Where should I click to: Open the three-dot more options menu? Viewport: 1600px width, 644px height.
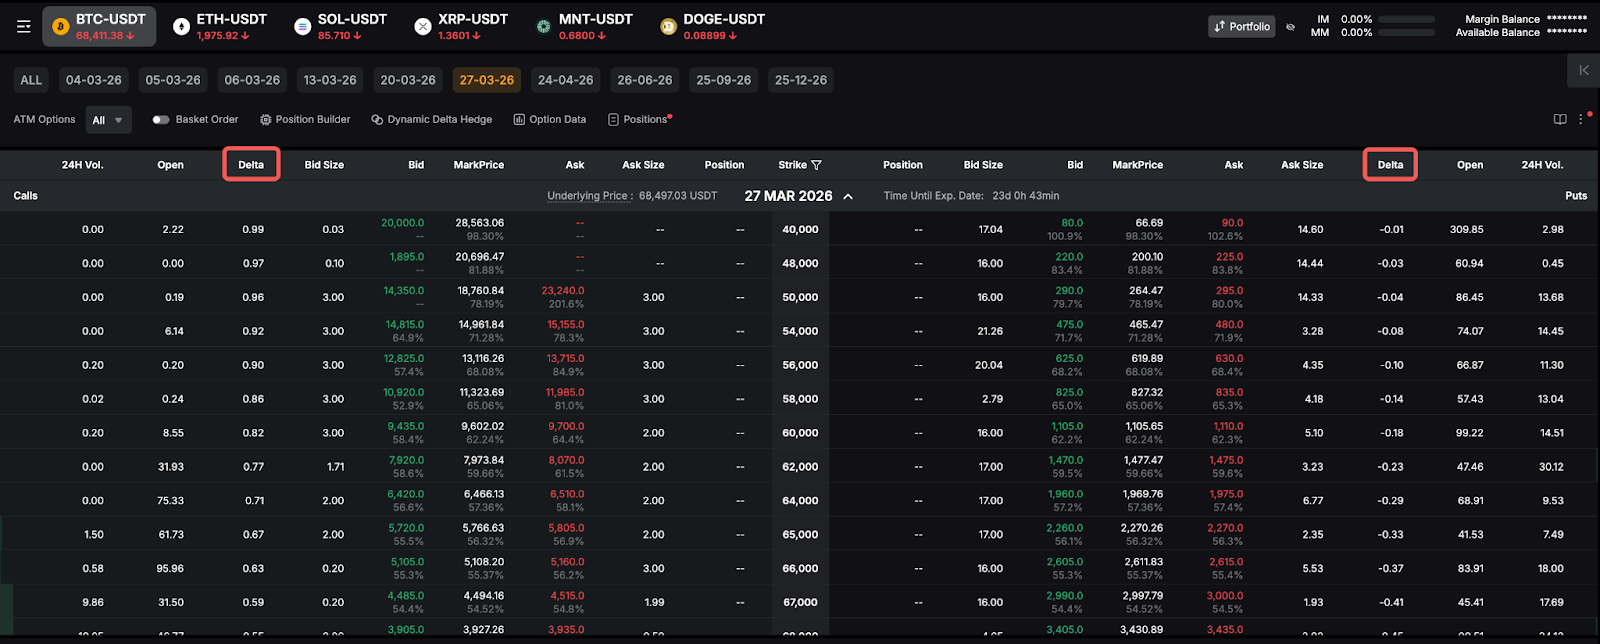[1581, 119]
